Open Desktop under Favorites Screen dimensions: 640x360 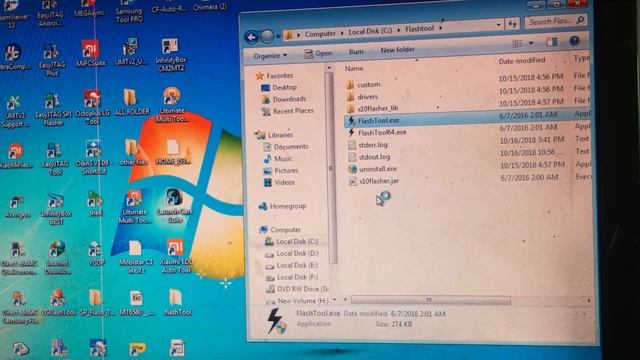pyautogui.click(x=279, y=87)
